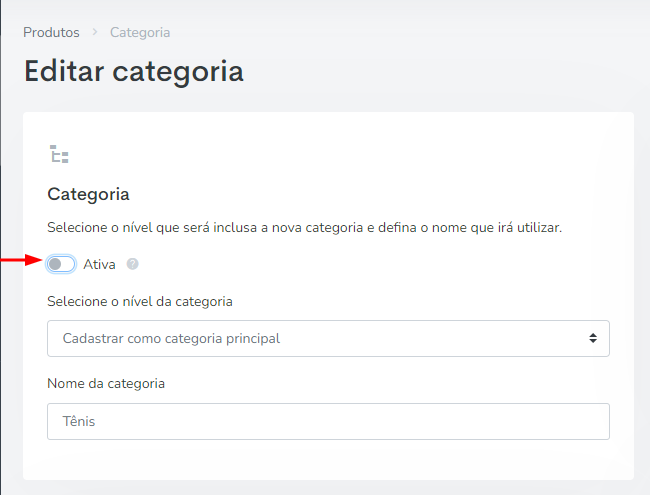Click the Ativa label next to the switch
Image resolution: width=650 pixels, height=495 pixels.
click(99, 264)
